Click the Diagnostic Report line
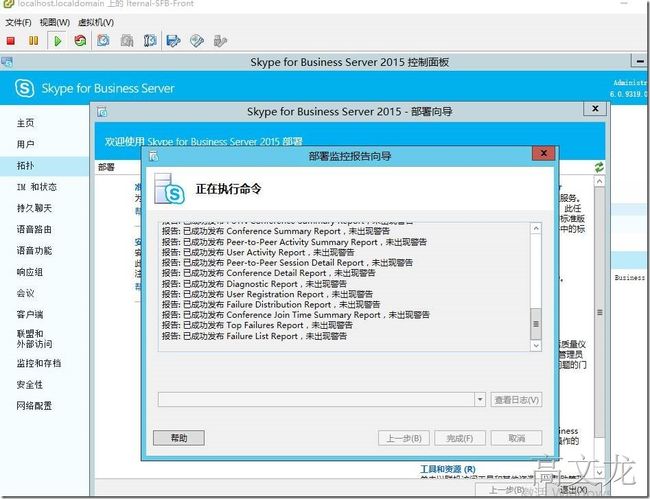 click(x=254, y=284)
